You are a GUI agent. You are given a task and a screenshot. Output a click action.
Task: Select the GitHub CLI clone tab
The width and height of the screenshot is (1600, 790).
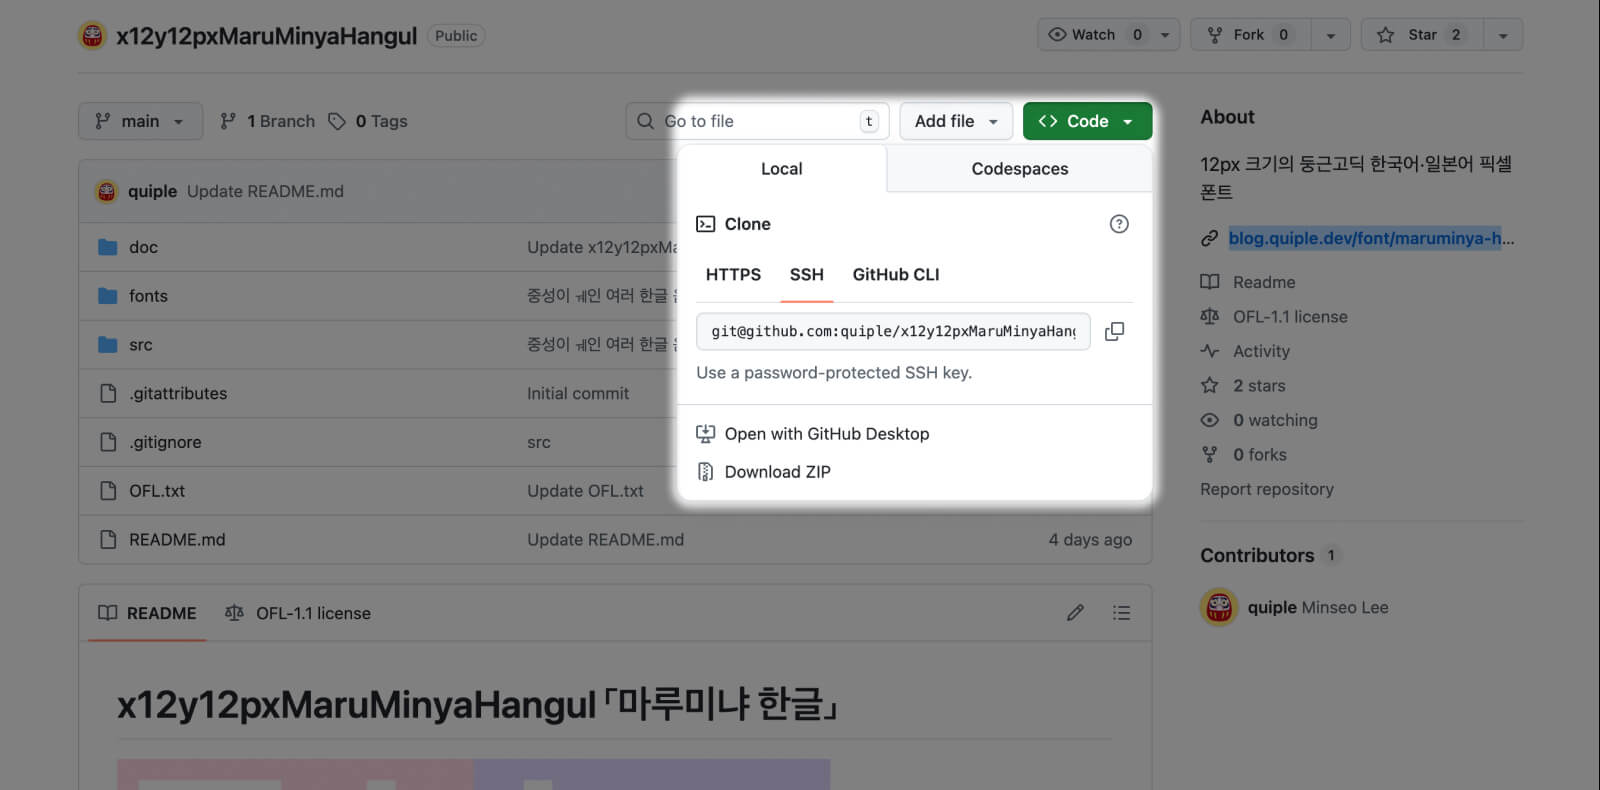[x=896, y=275]
